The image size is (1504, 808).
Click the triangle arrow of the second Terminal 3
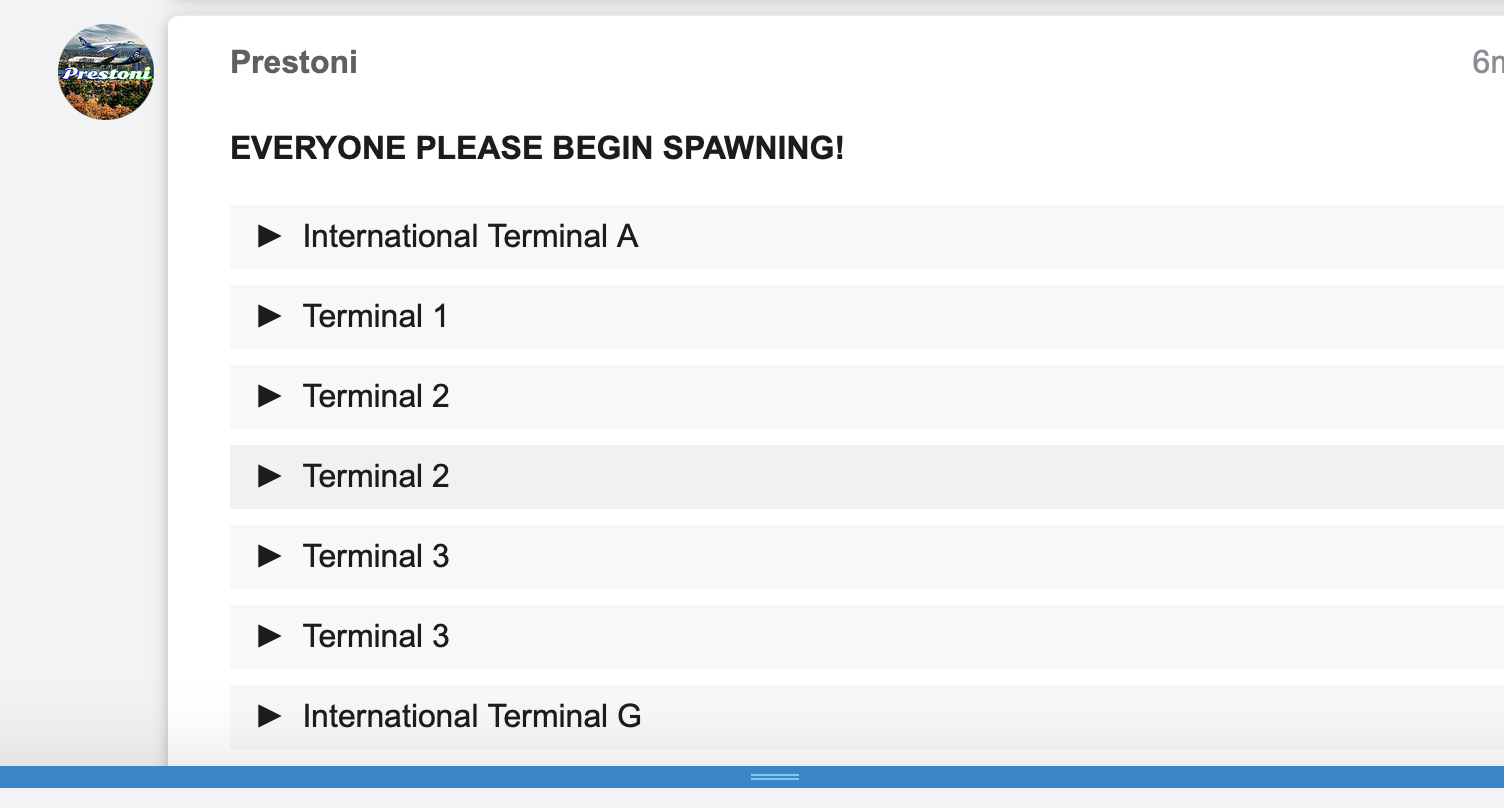pyautogui.click(x=269, y=636)
